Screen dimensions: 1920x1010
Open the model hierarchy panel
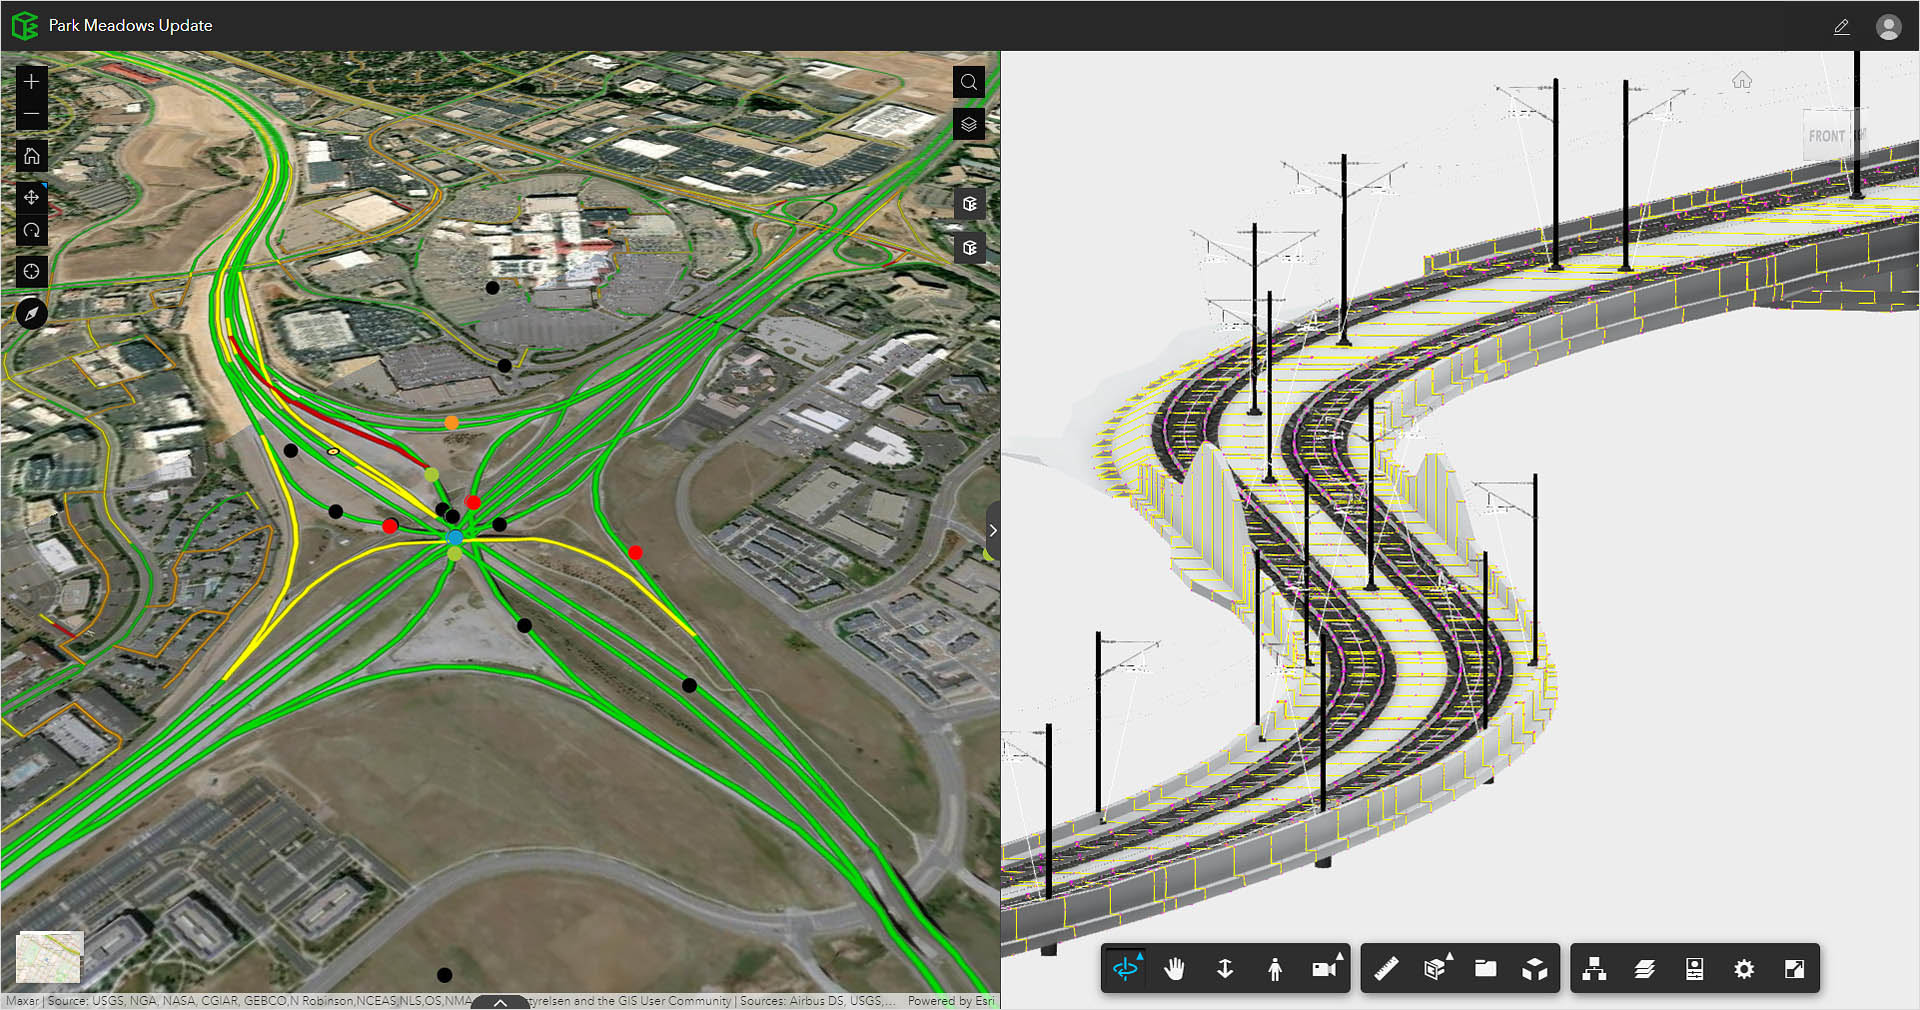(x=1594, y=968)
